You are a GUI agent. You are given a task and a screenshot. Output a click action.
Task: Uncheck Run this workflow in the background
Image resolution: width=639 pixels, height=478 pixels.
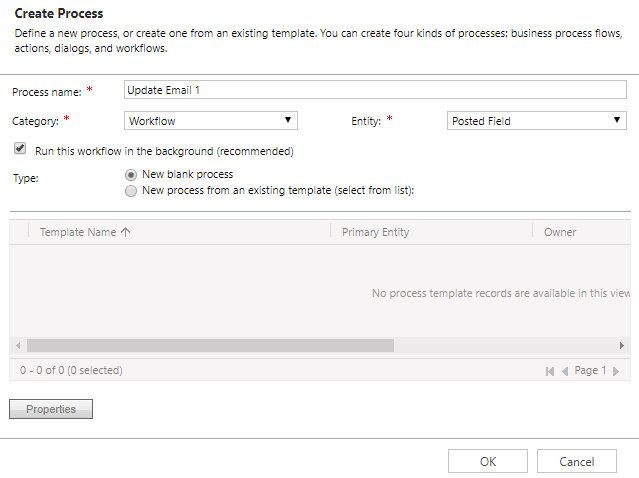pyautogui.click(x=20, y=148)
